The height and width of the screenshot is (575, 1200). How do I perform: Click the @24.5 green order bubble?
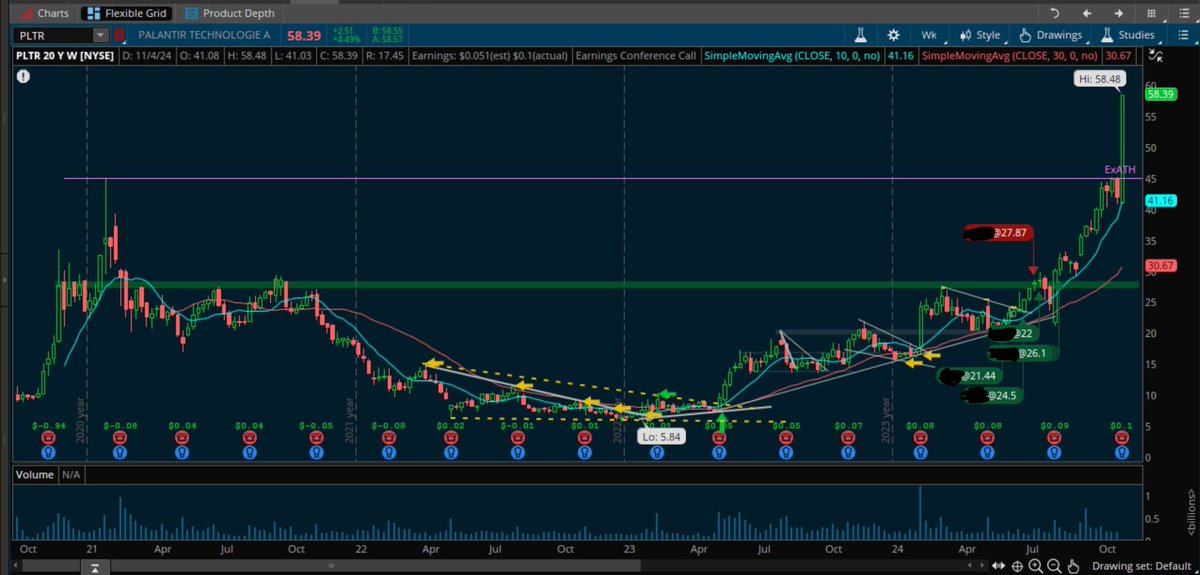click(994, 396)
